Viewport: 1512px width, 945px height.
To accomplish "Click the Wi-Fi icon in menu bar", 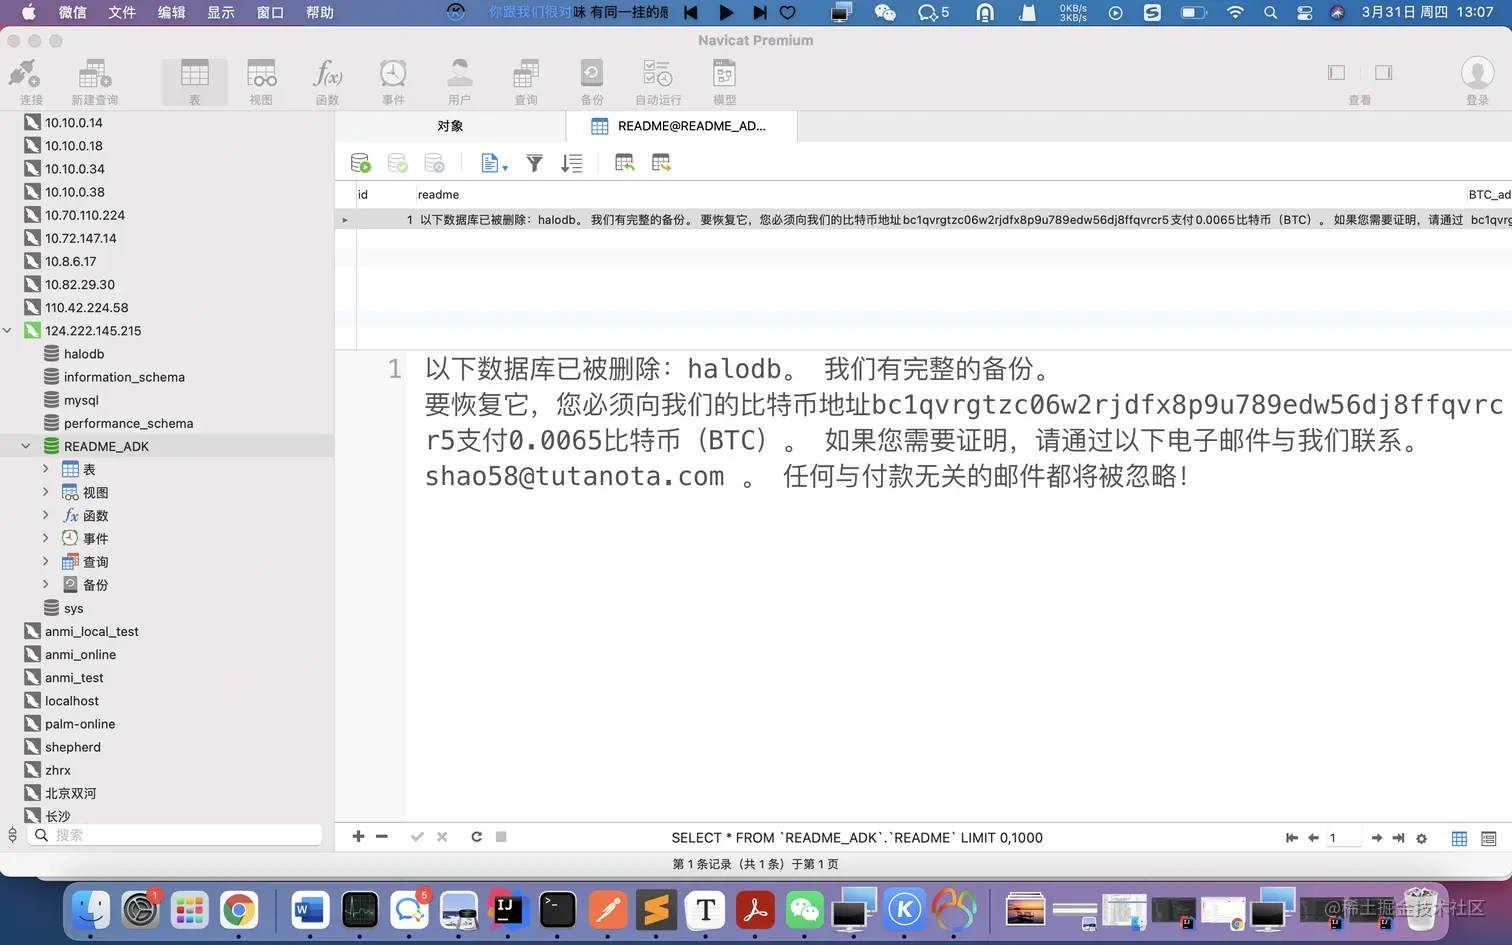I will pyautogui.click(x=1236, y=12).
